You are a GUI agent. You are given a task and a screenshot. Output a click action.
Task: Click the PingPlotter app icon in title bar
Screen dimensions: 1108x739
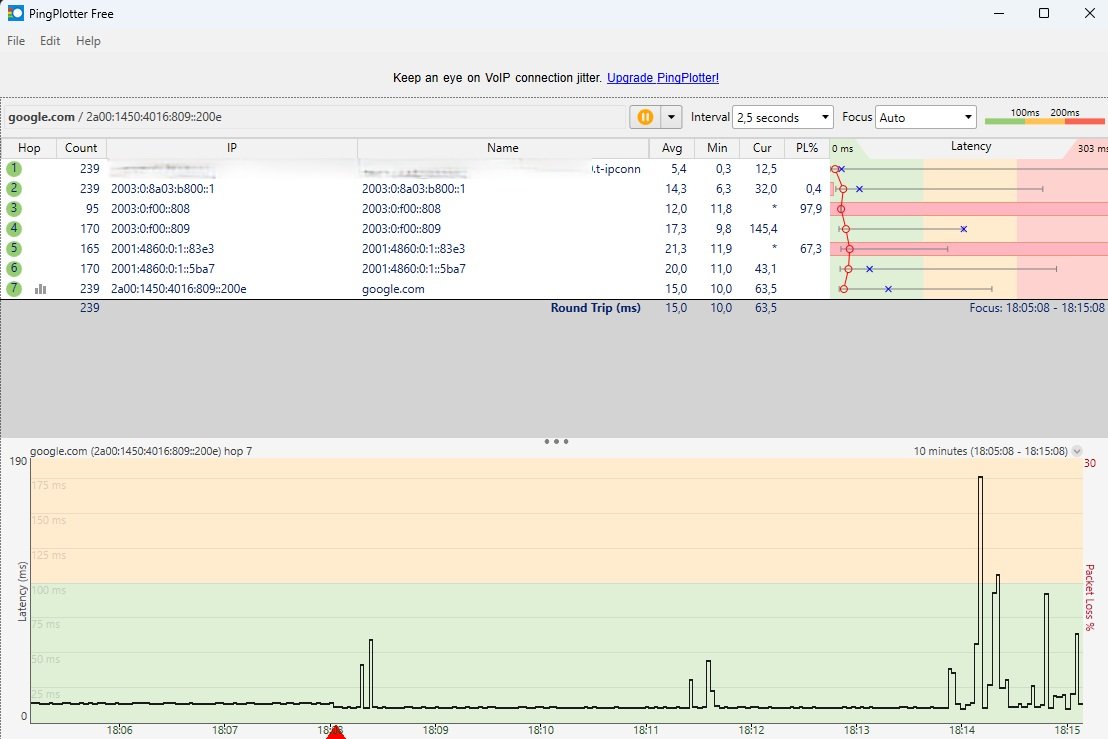16,13
